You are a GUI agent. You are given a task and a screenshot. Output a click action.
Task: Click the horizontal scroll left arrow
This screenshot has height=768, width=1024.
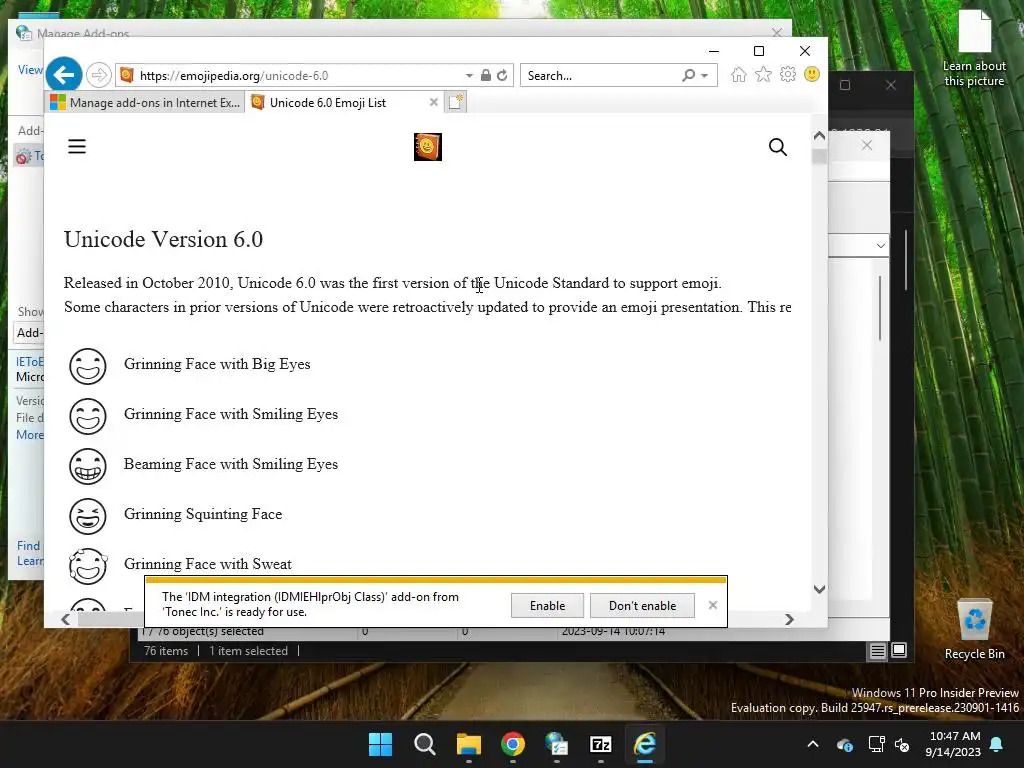pos(65,619)
